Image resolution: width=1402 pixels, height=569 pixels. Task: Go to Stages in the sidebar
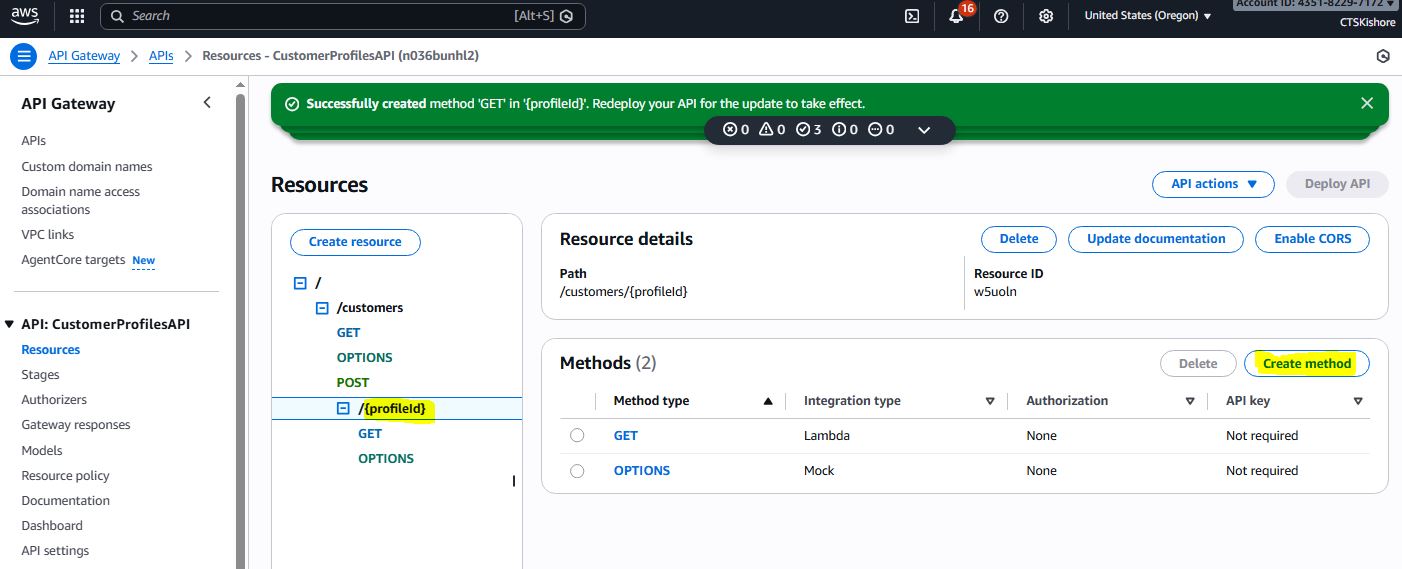click(x=40, y=375)
